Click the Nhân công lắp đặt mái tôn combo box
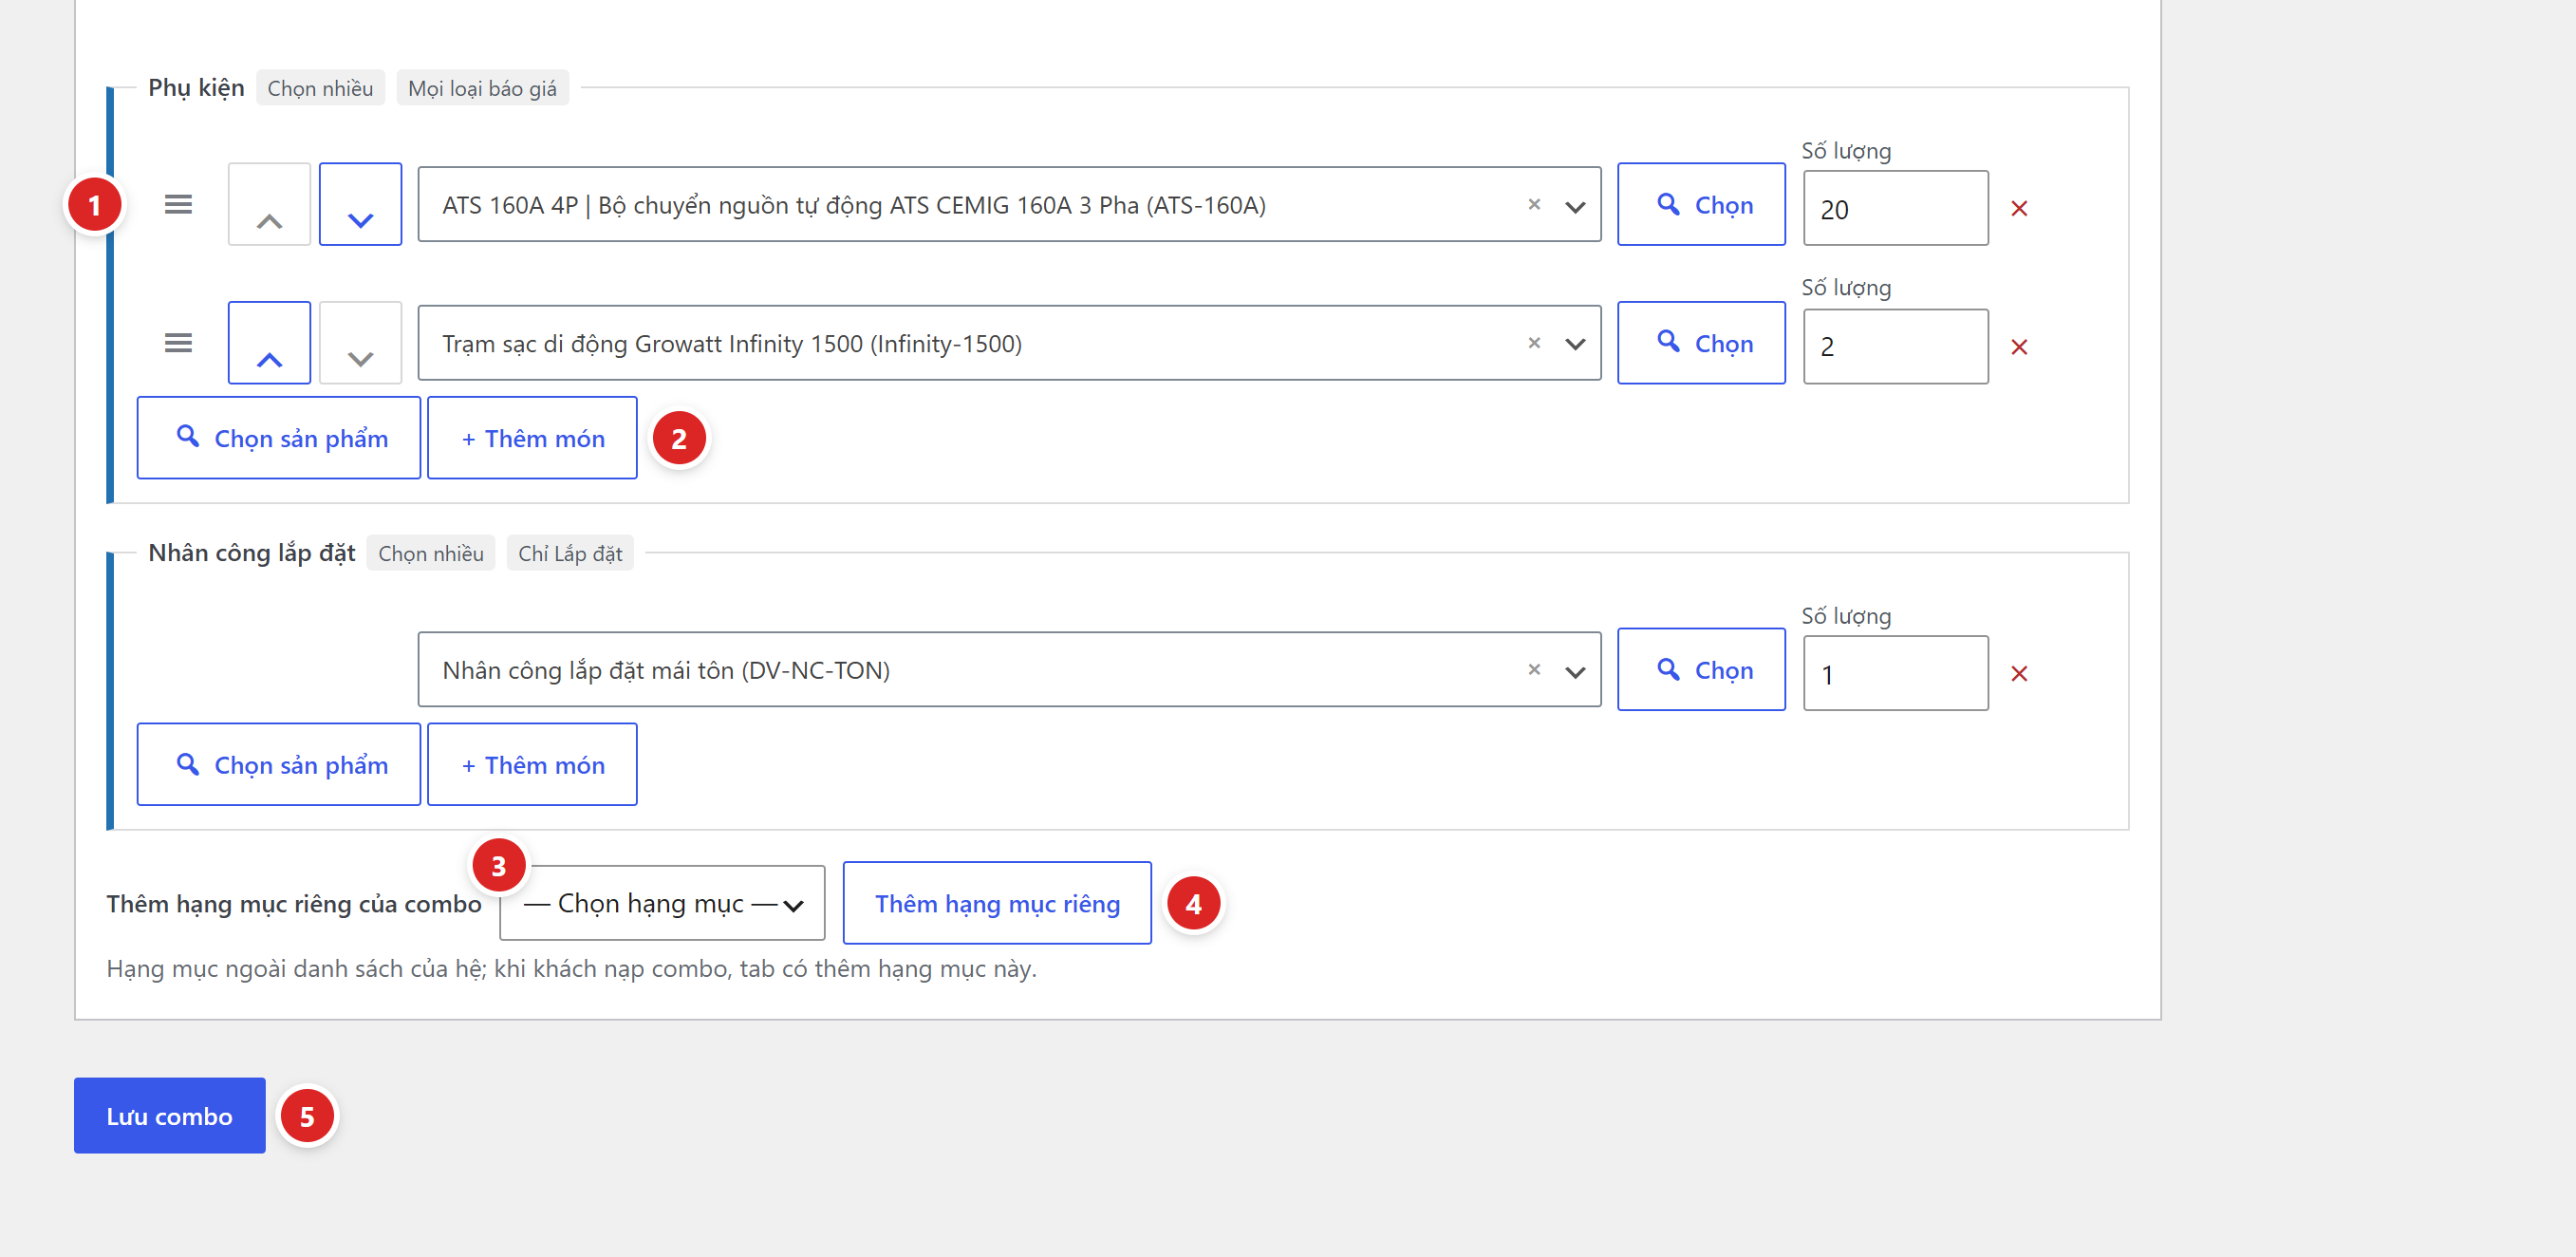The image size is (2576, 1257). click(x=1009, y=669)
